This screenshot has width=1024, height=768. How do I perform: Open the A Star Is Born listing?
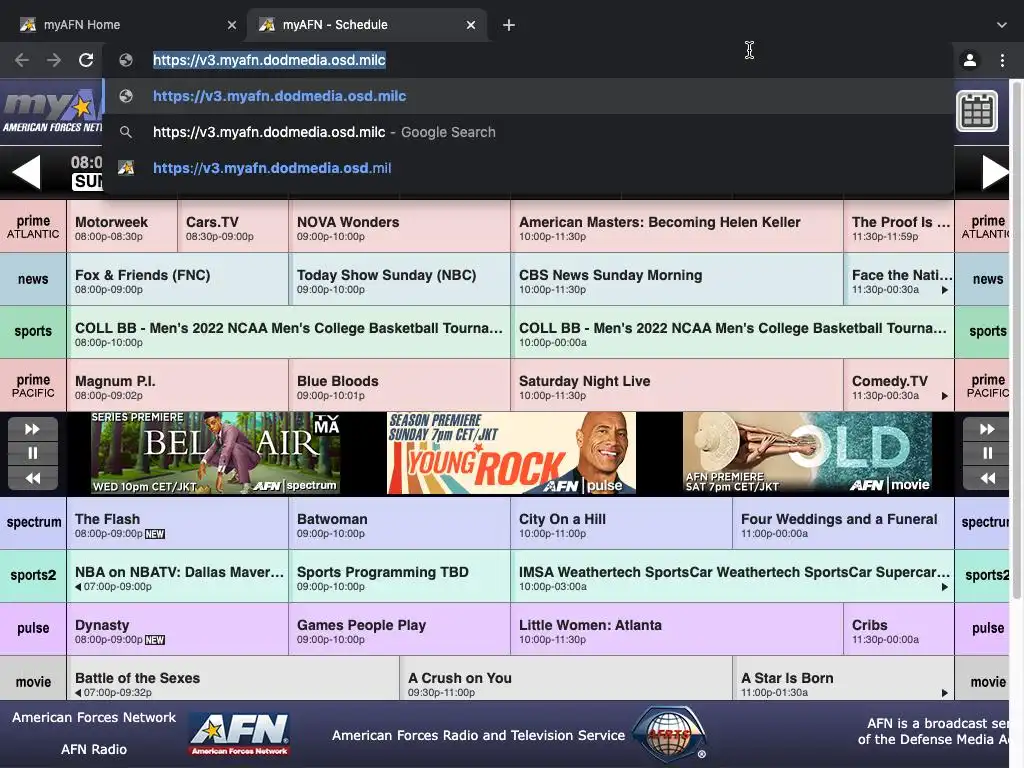coord(844,681)
